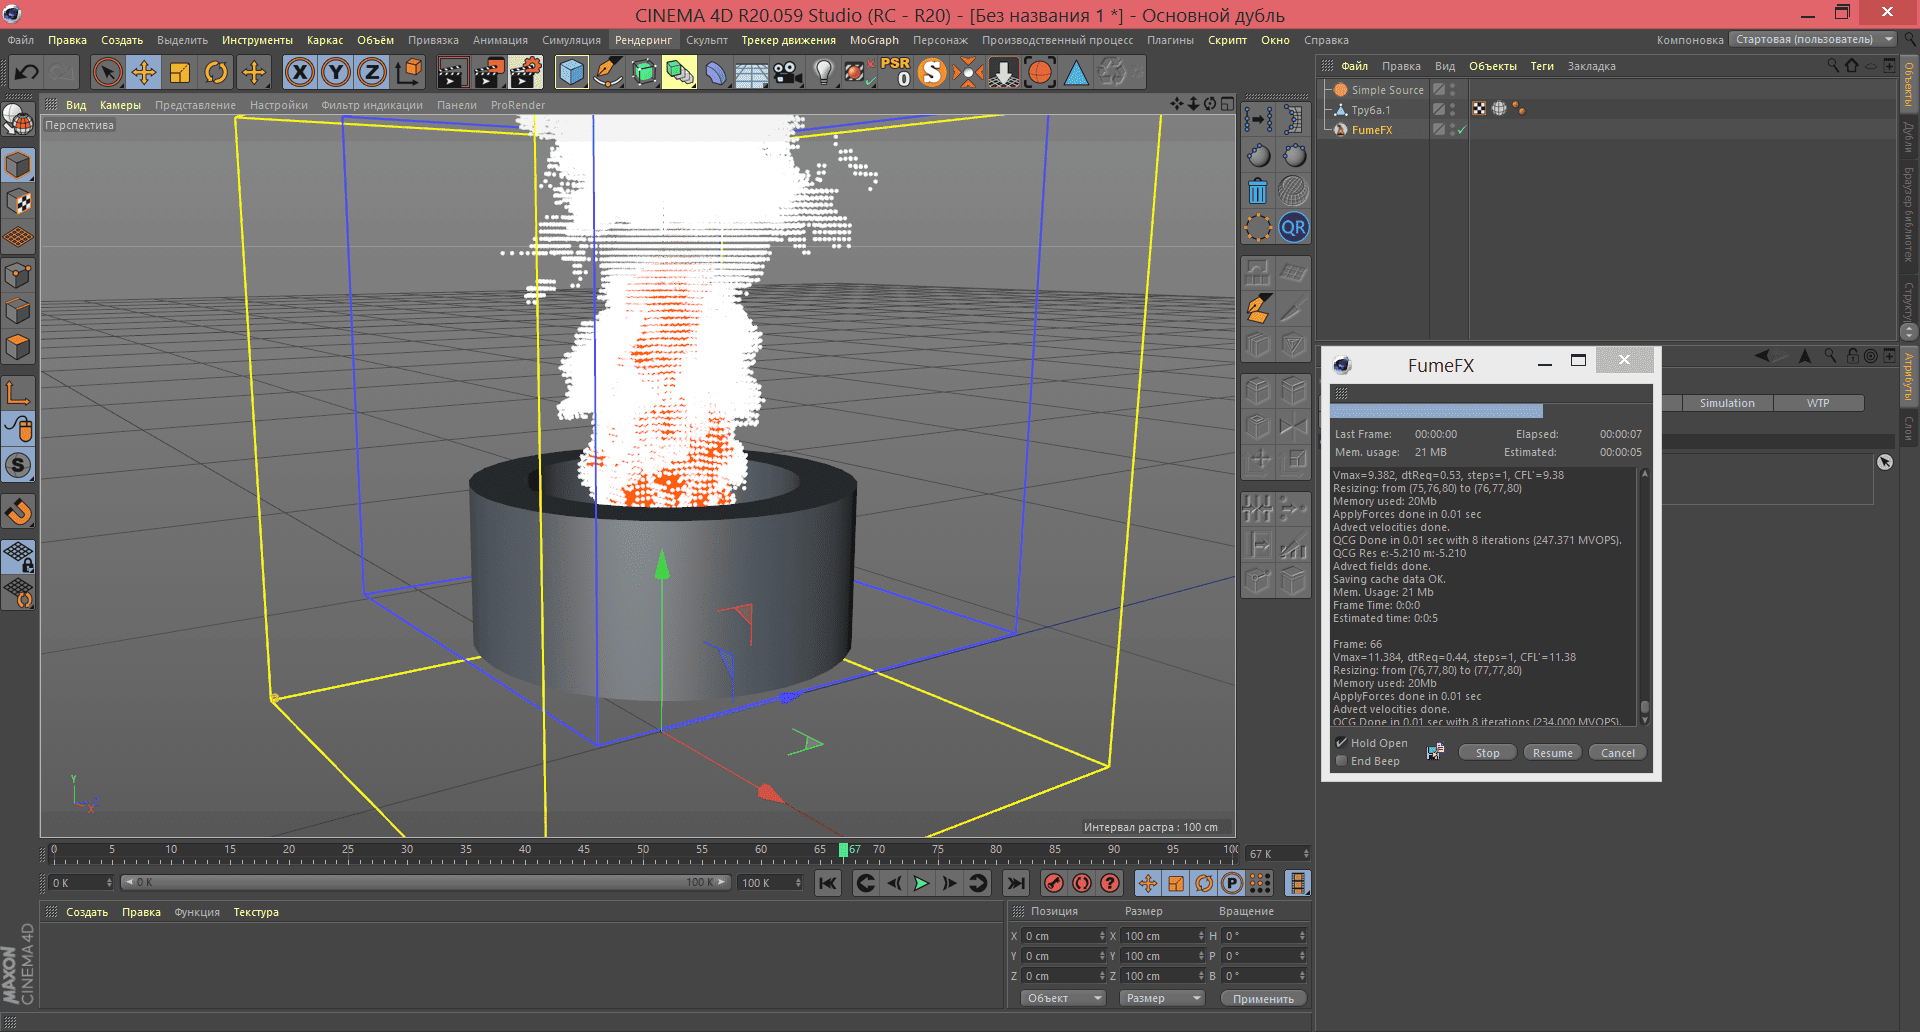Open the spline Pen tool

pos(608,72)
